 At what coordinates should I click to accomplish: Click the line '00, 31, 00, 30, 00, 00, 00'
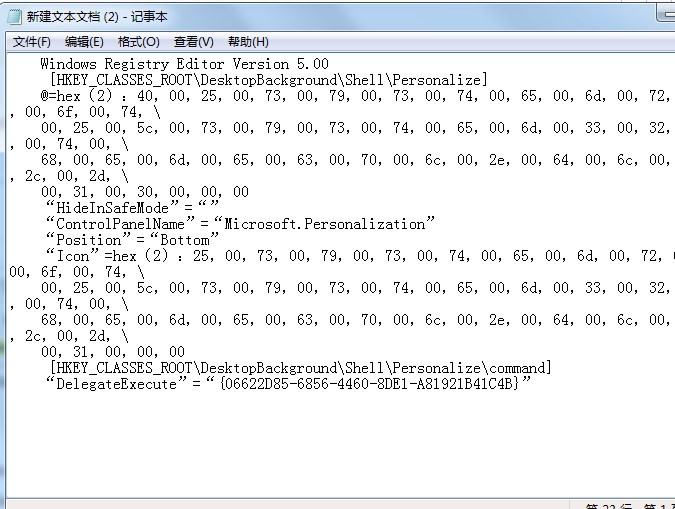point(145,192)
